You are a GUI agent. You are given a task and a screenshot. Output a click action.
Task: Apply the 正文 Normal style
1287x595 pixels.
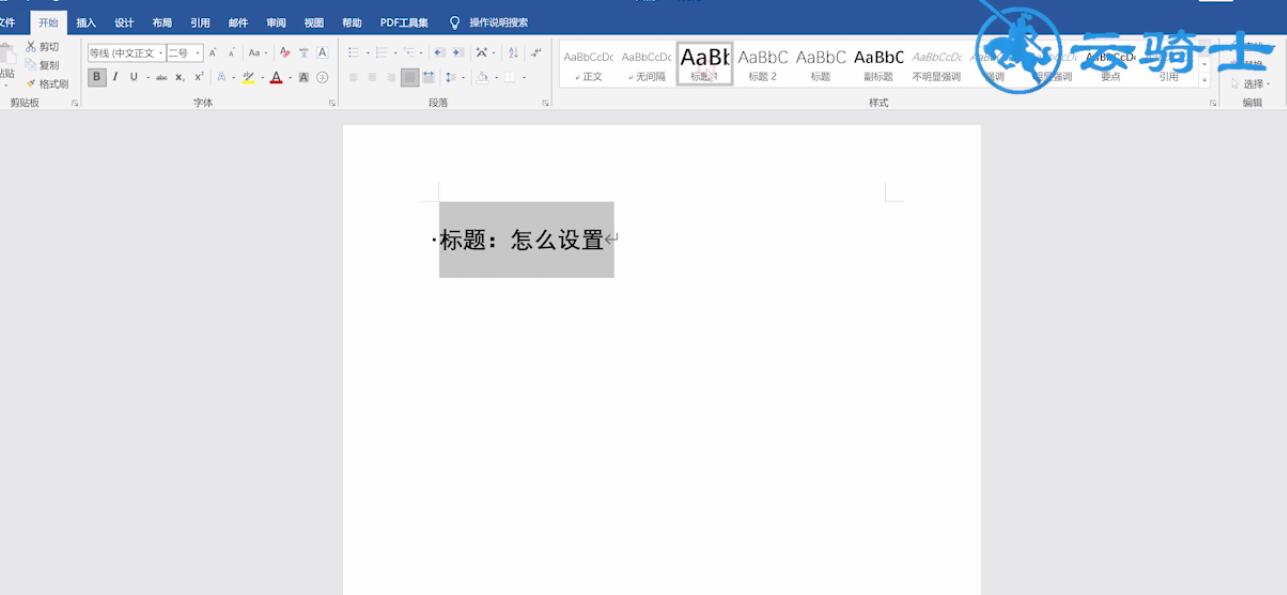pos(588,64)
